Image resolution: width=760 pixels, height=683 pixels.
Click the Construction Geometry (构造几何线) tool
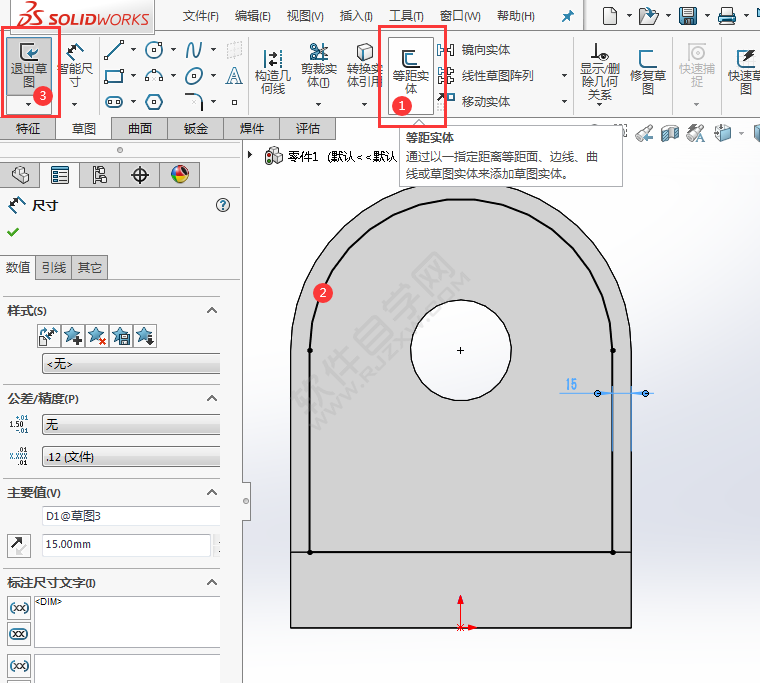273,72
